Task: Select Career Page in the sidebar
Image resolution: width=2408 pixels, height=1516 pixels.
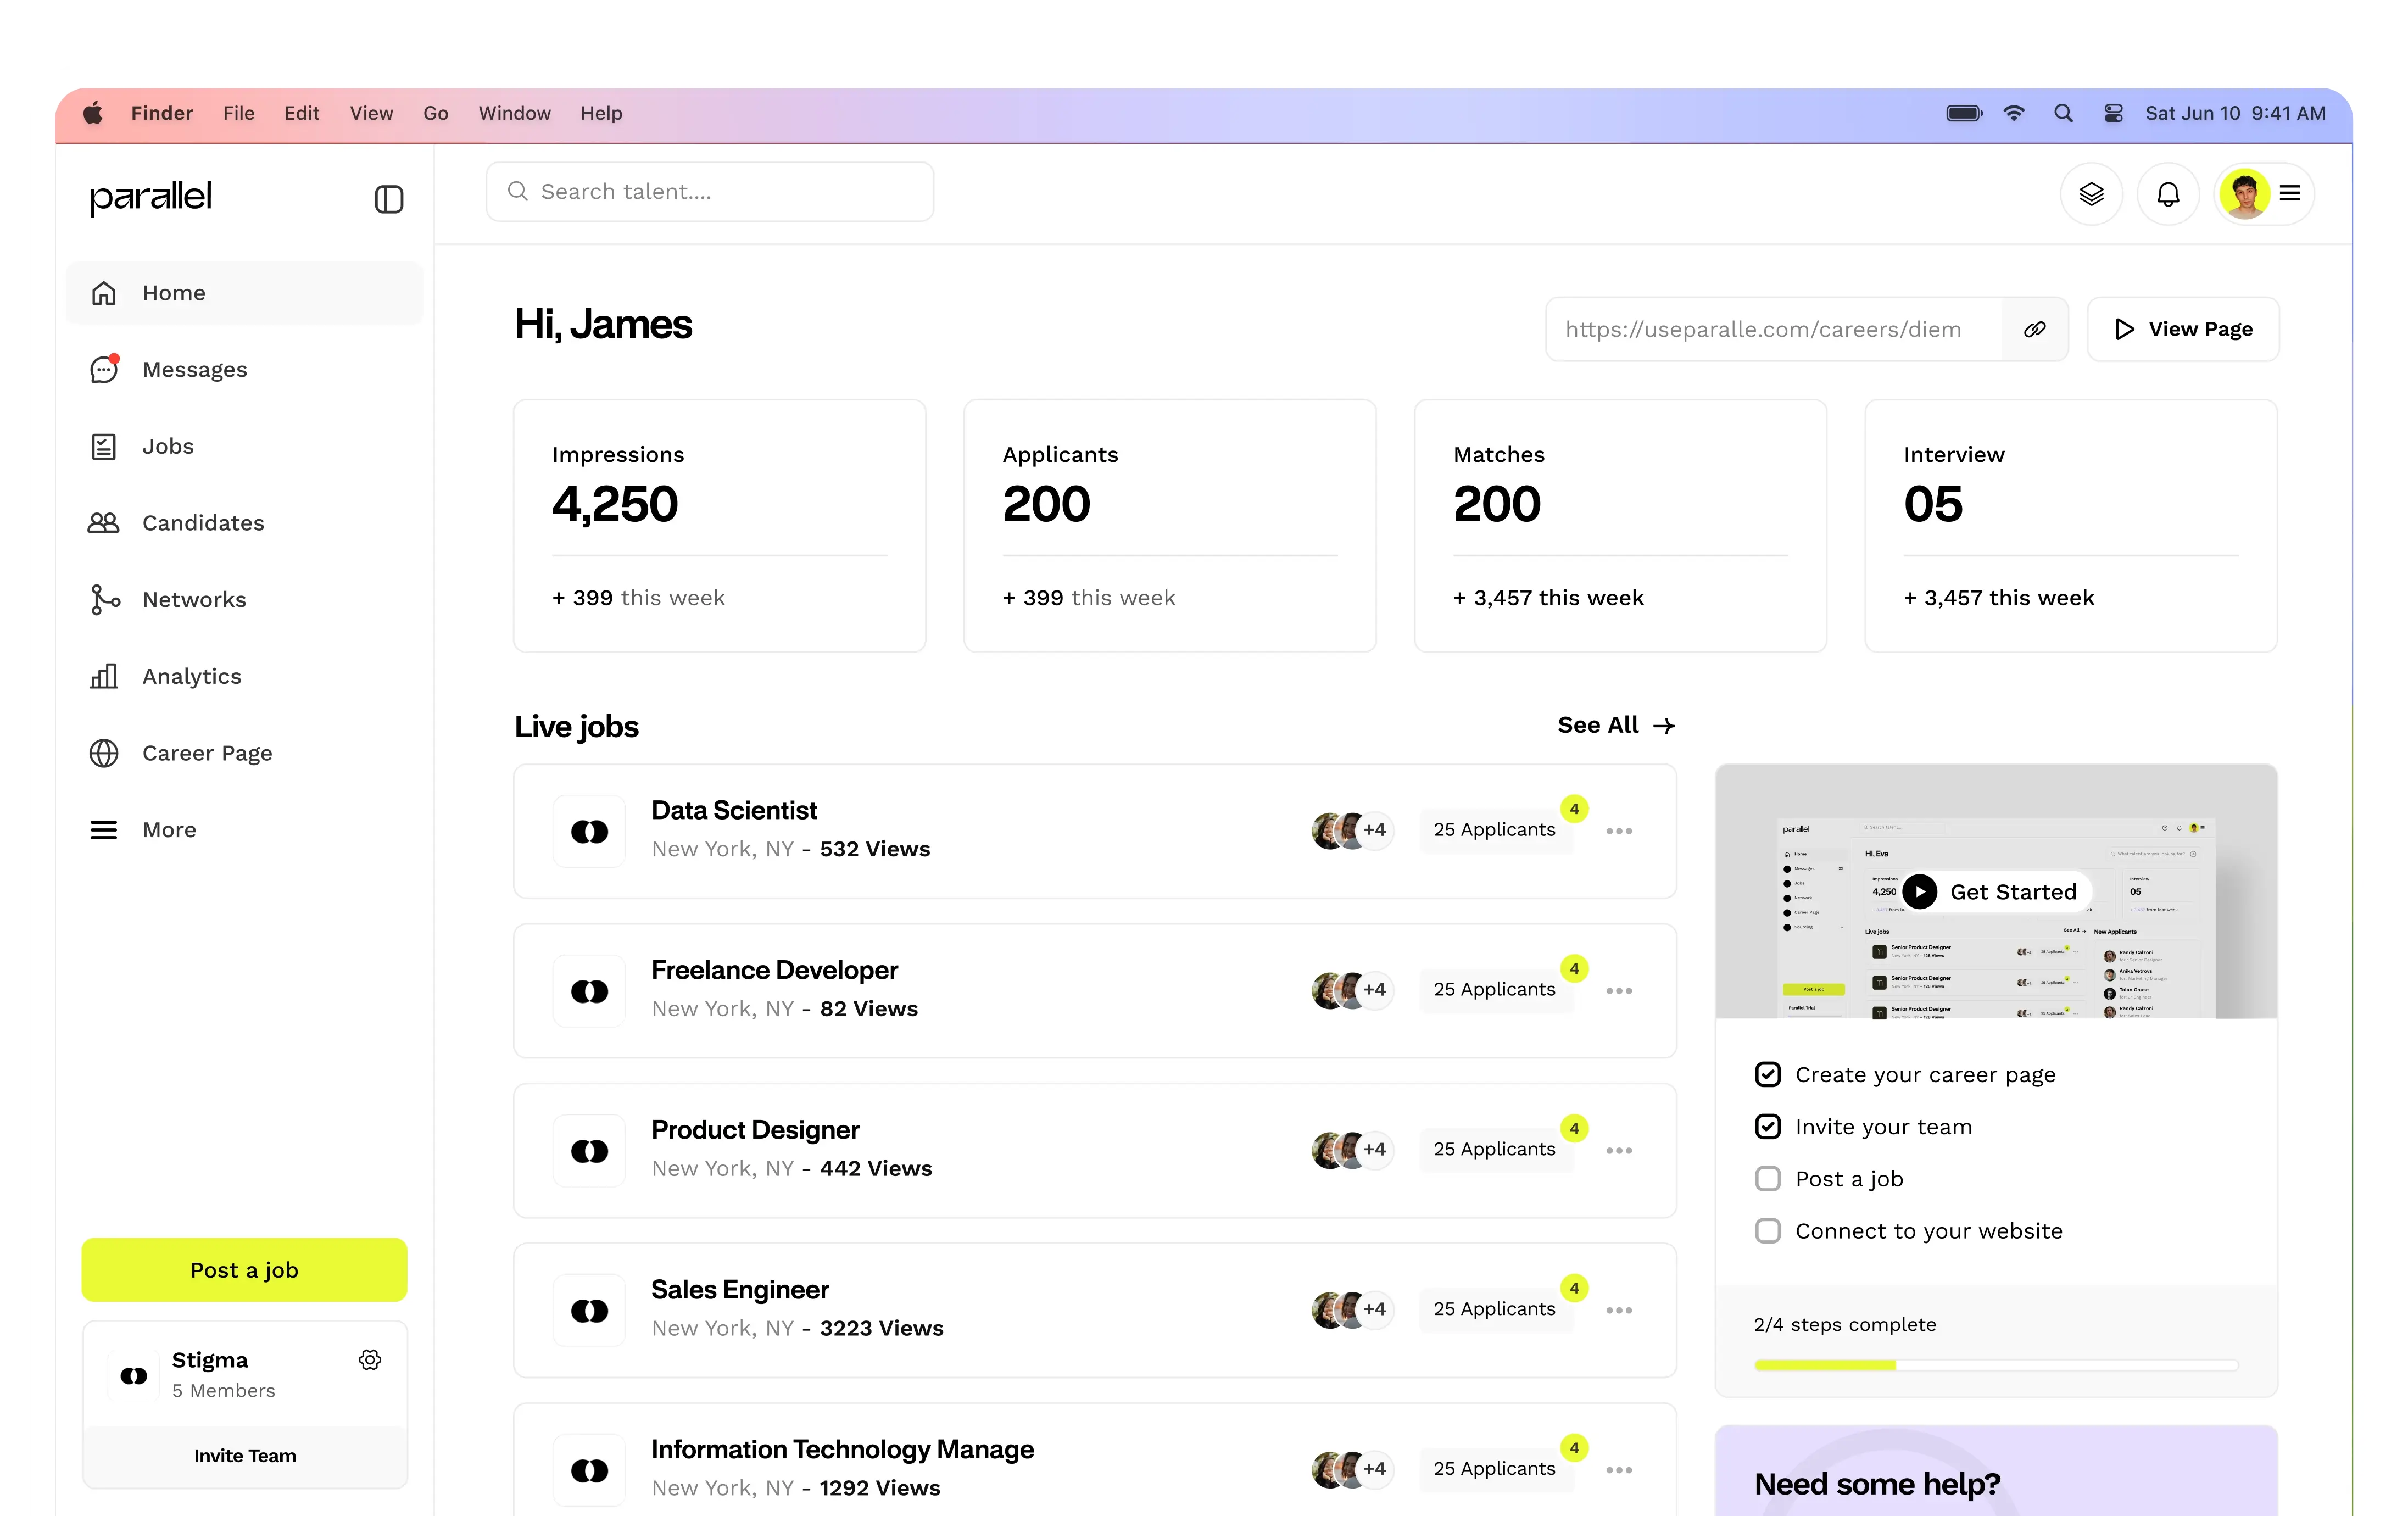Action: point(207,753)
